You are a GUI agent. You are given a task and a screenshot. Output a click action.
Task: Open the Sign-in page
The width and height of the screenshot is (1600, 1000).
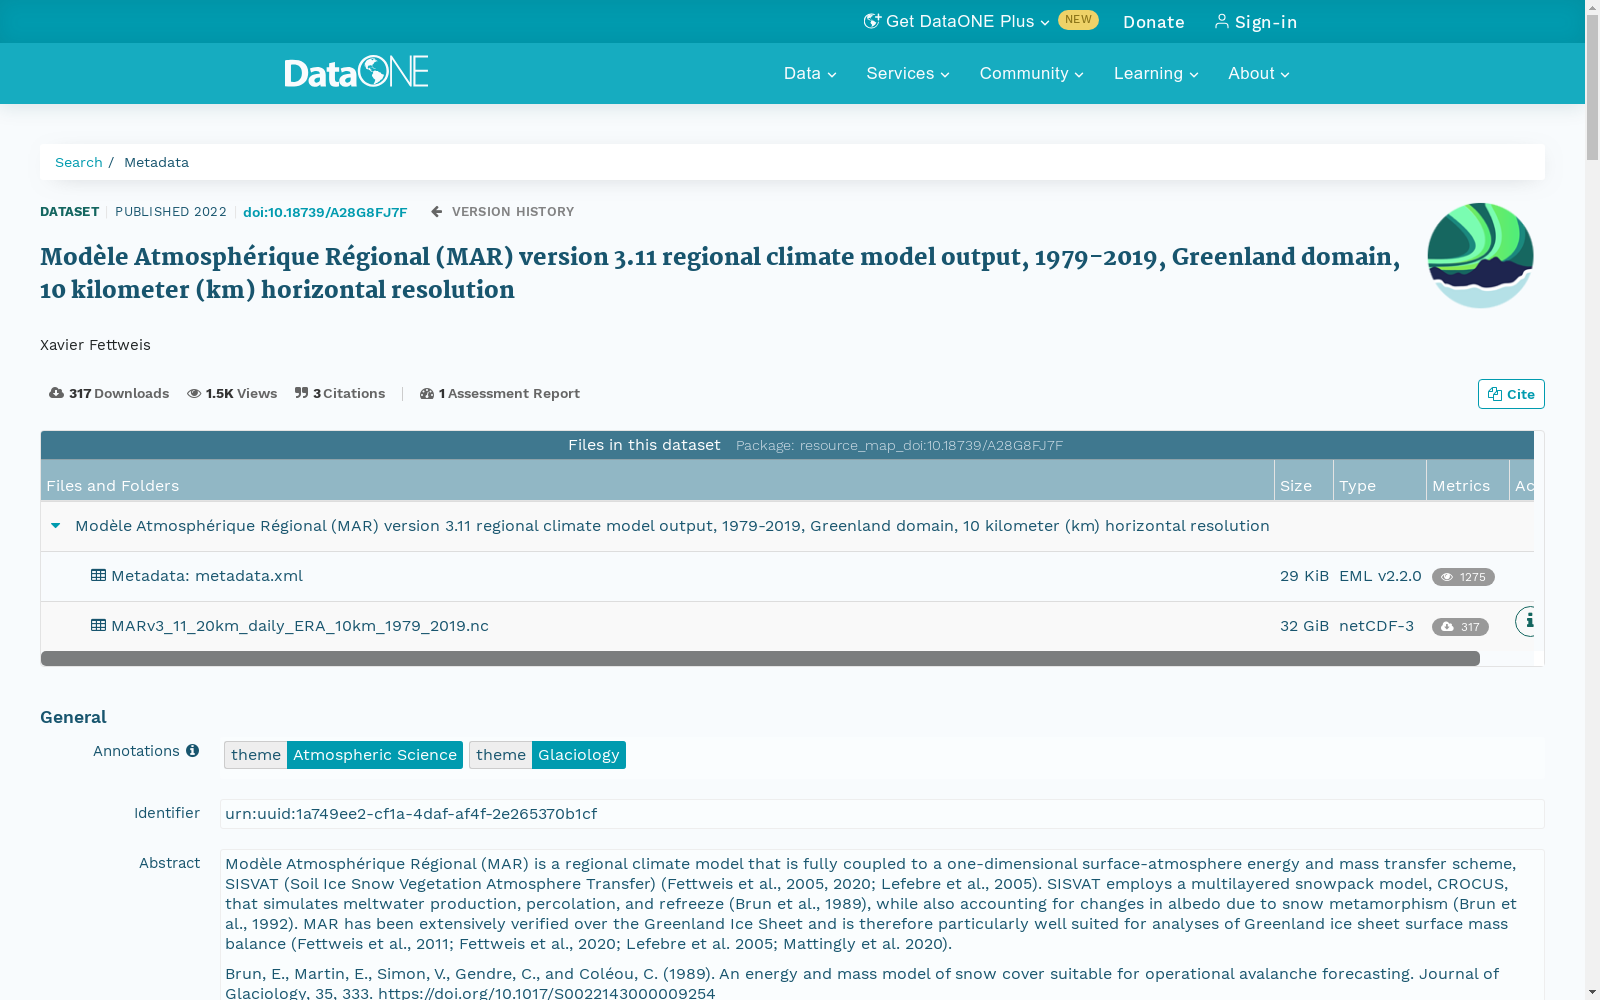click(1256, 22)
